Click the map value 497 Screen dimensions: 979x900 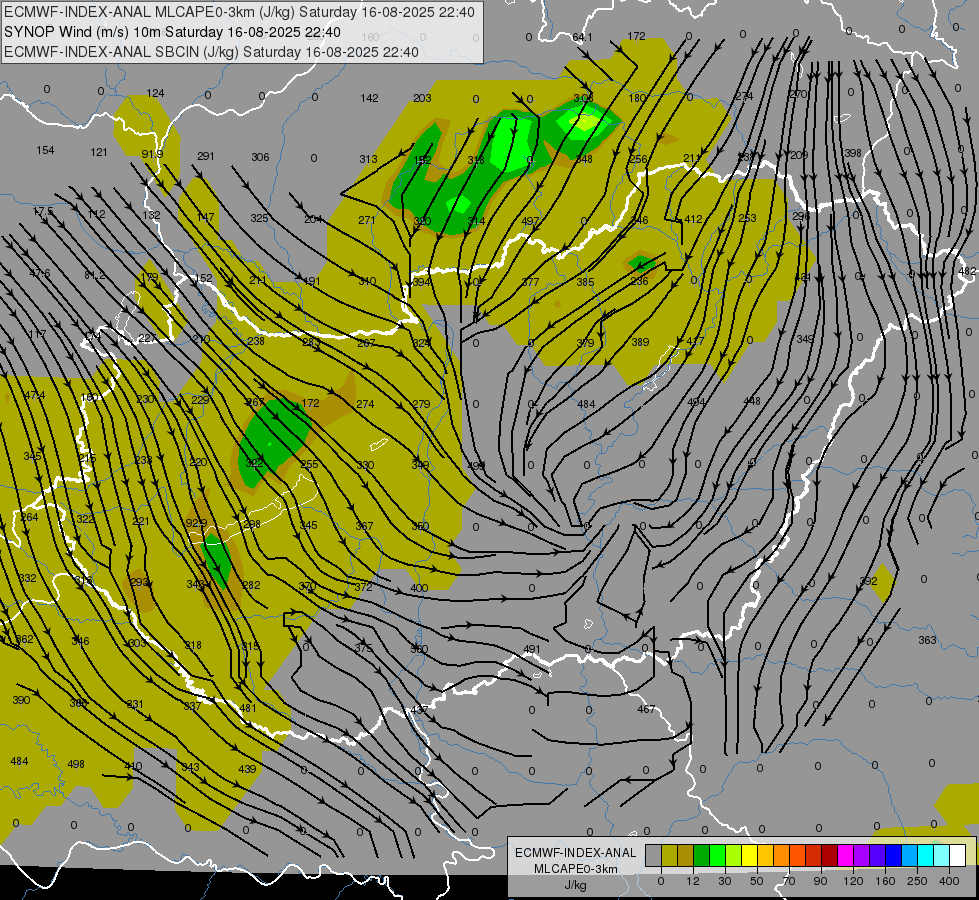pos(529,221)
